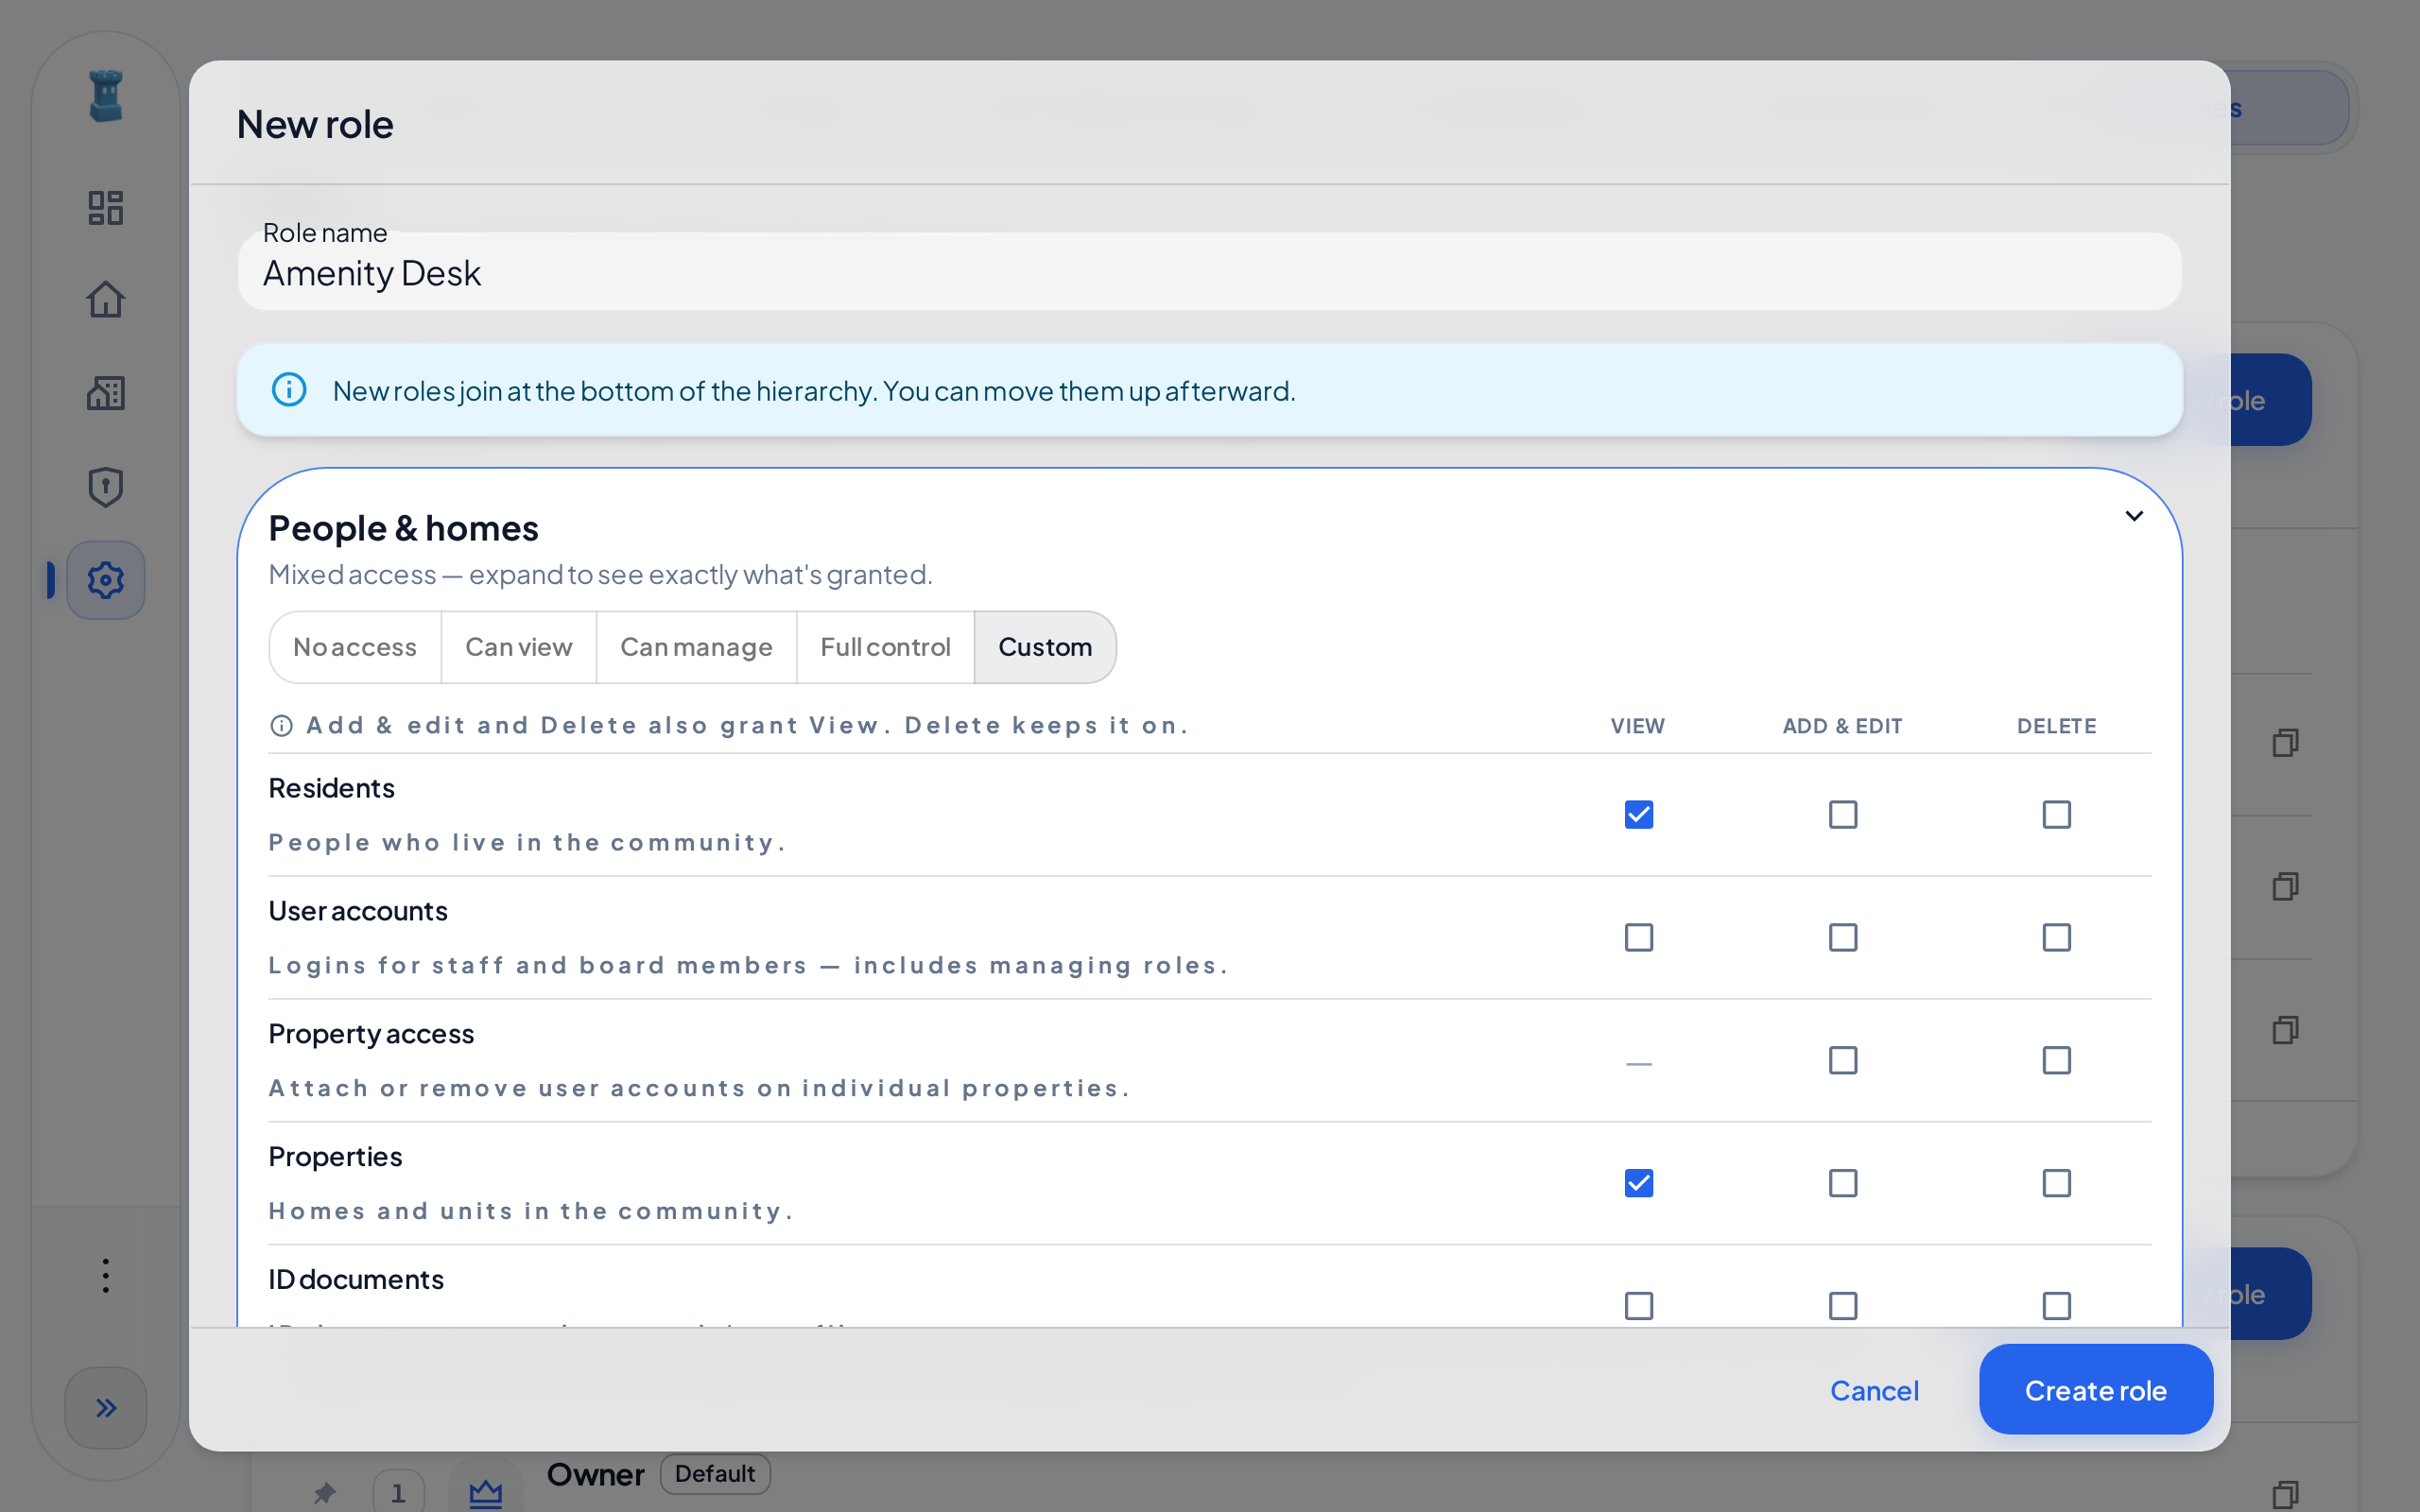Open the shield security sidebar icon

tap(105, 487)
